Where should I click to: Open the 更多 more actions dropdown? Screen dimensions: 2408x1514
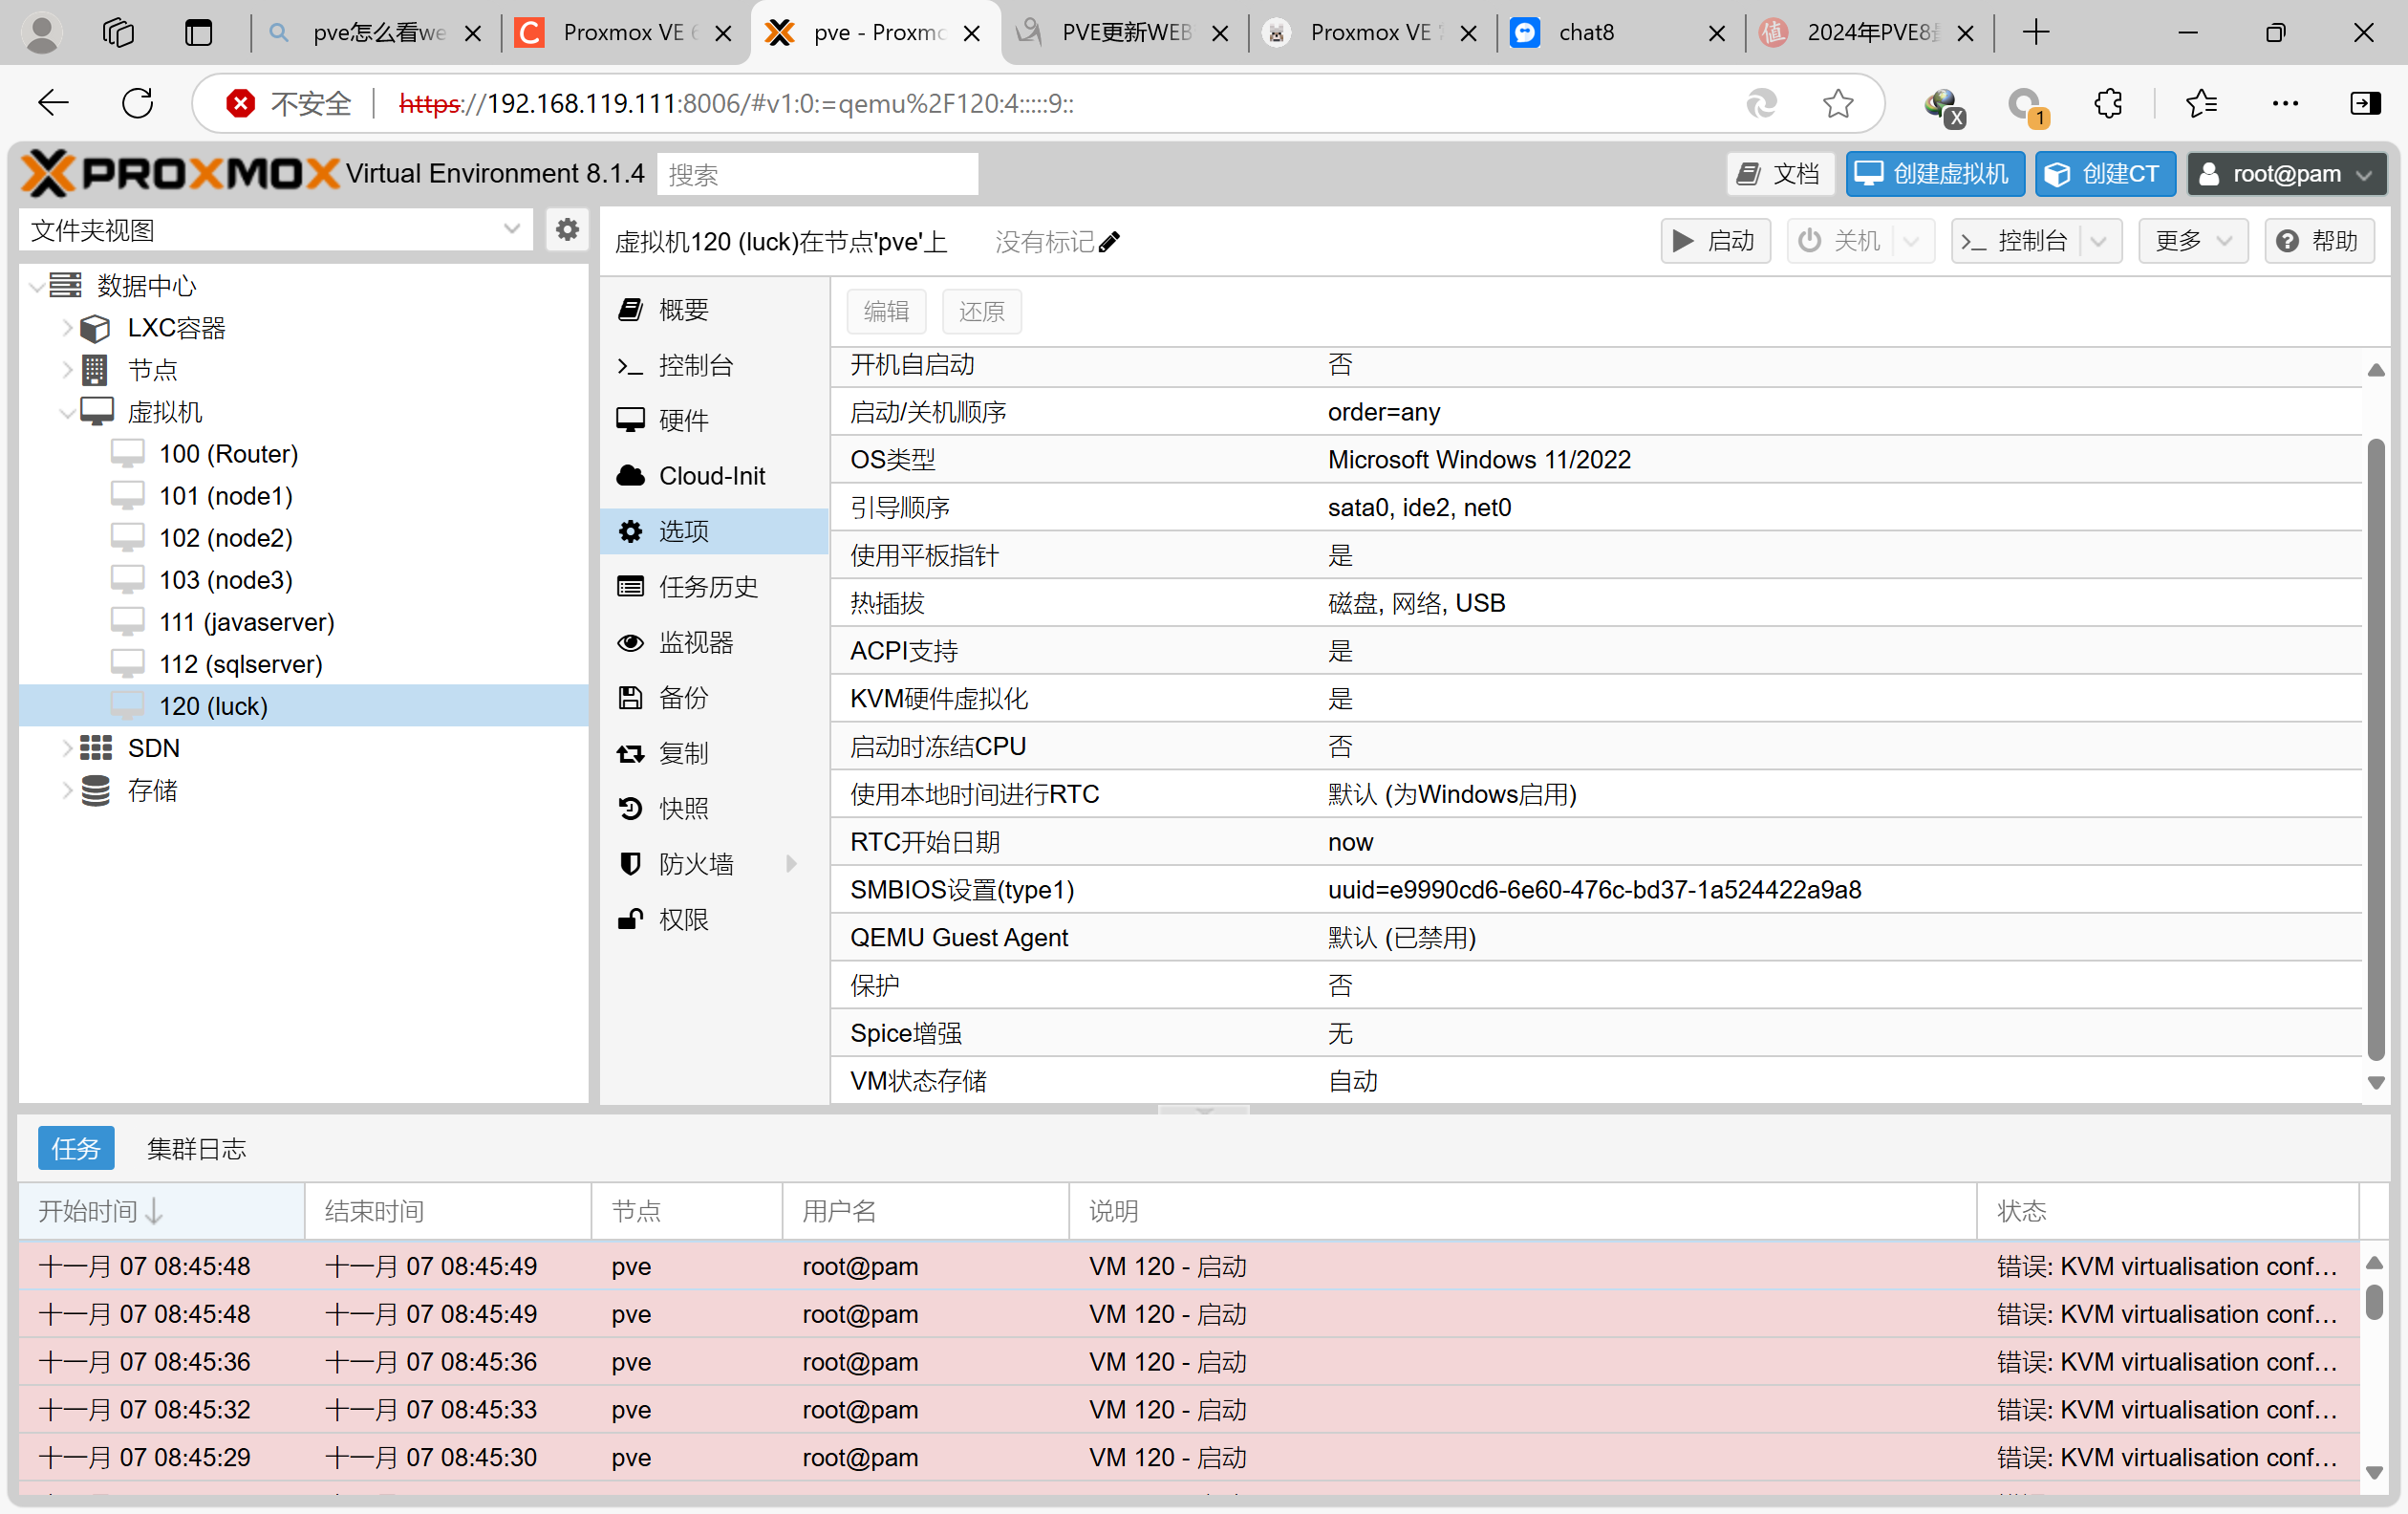pos(2193,241)
